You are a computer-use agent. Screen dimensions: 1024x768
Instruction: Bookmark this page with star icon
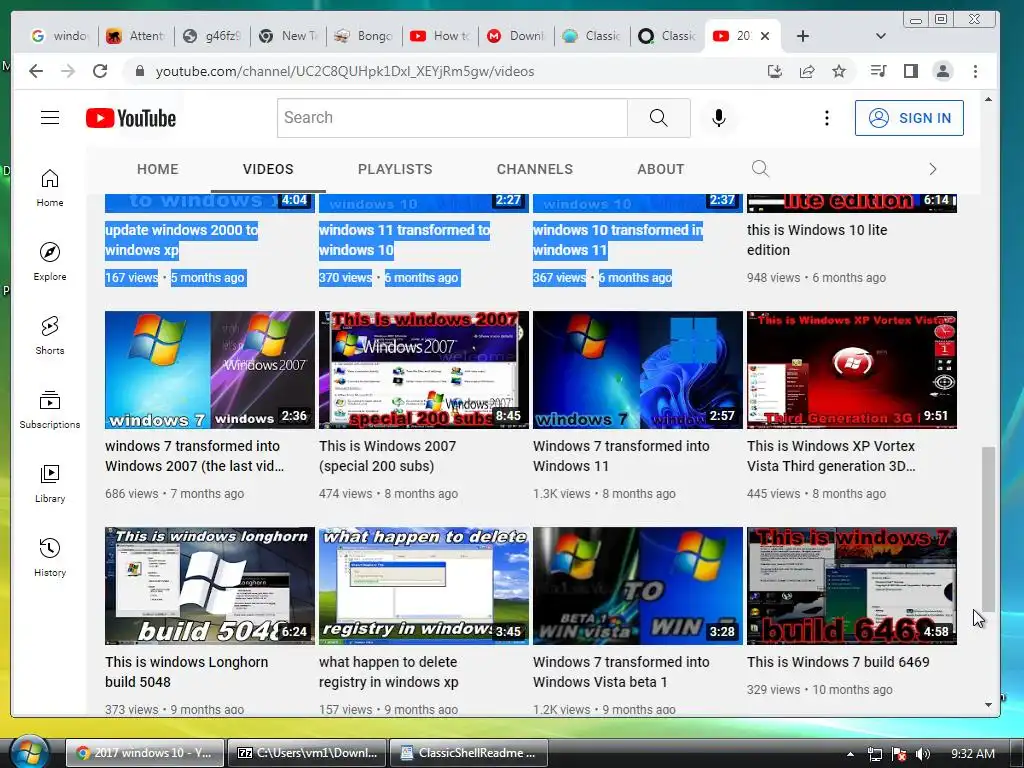pos(839,71)
